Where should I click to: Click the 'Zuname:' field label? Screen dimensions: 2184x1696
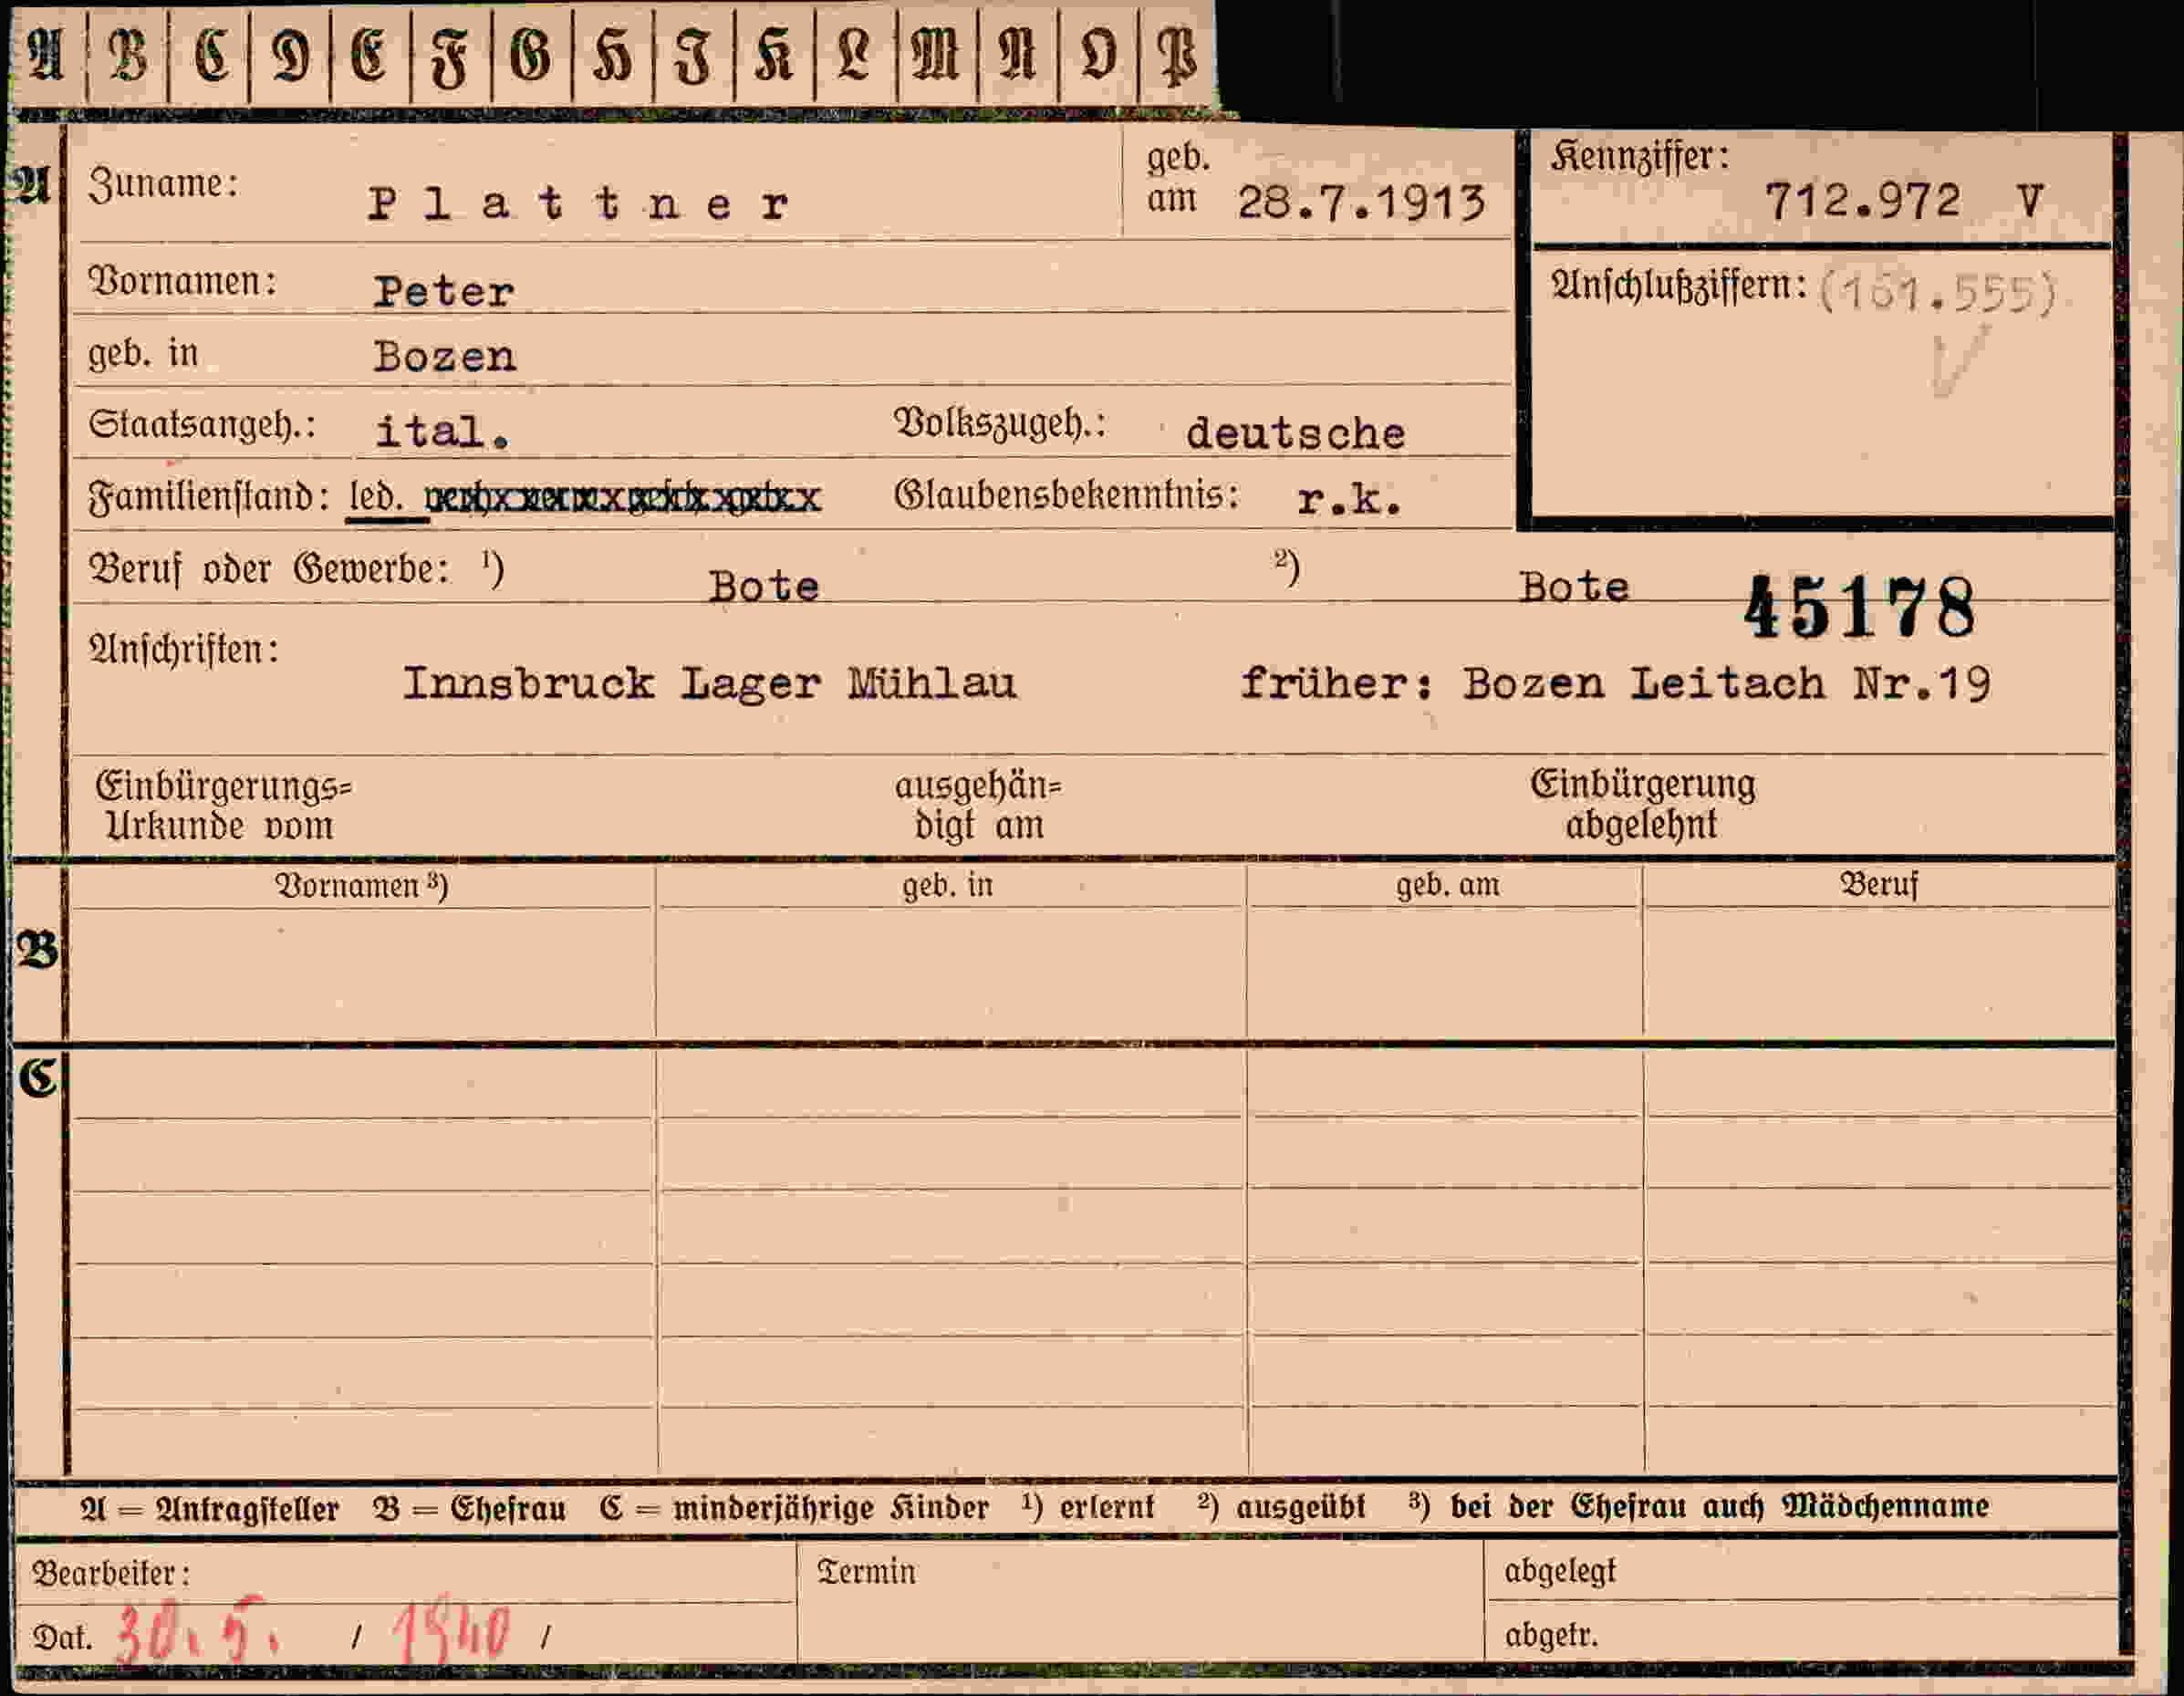[163, 184]
